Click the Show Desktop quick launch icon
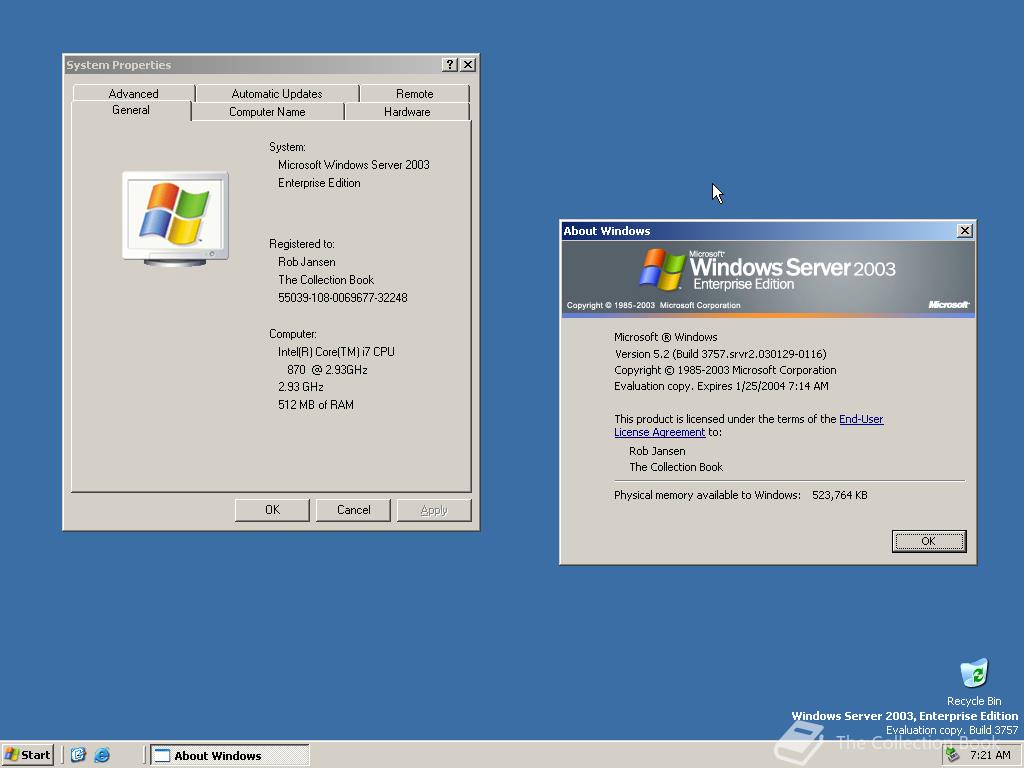This screenshot has width=1024, height=768. point(78,755)
